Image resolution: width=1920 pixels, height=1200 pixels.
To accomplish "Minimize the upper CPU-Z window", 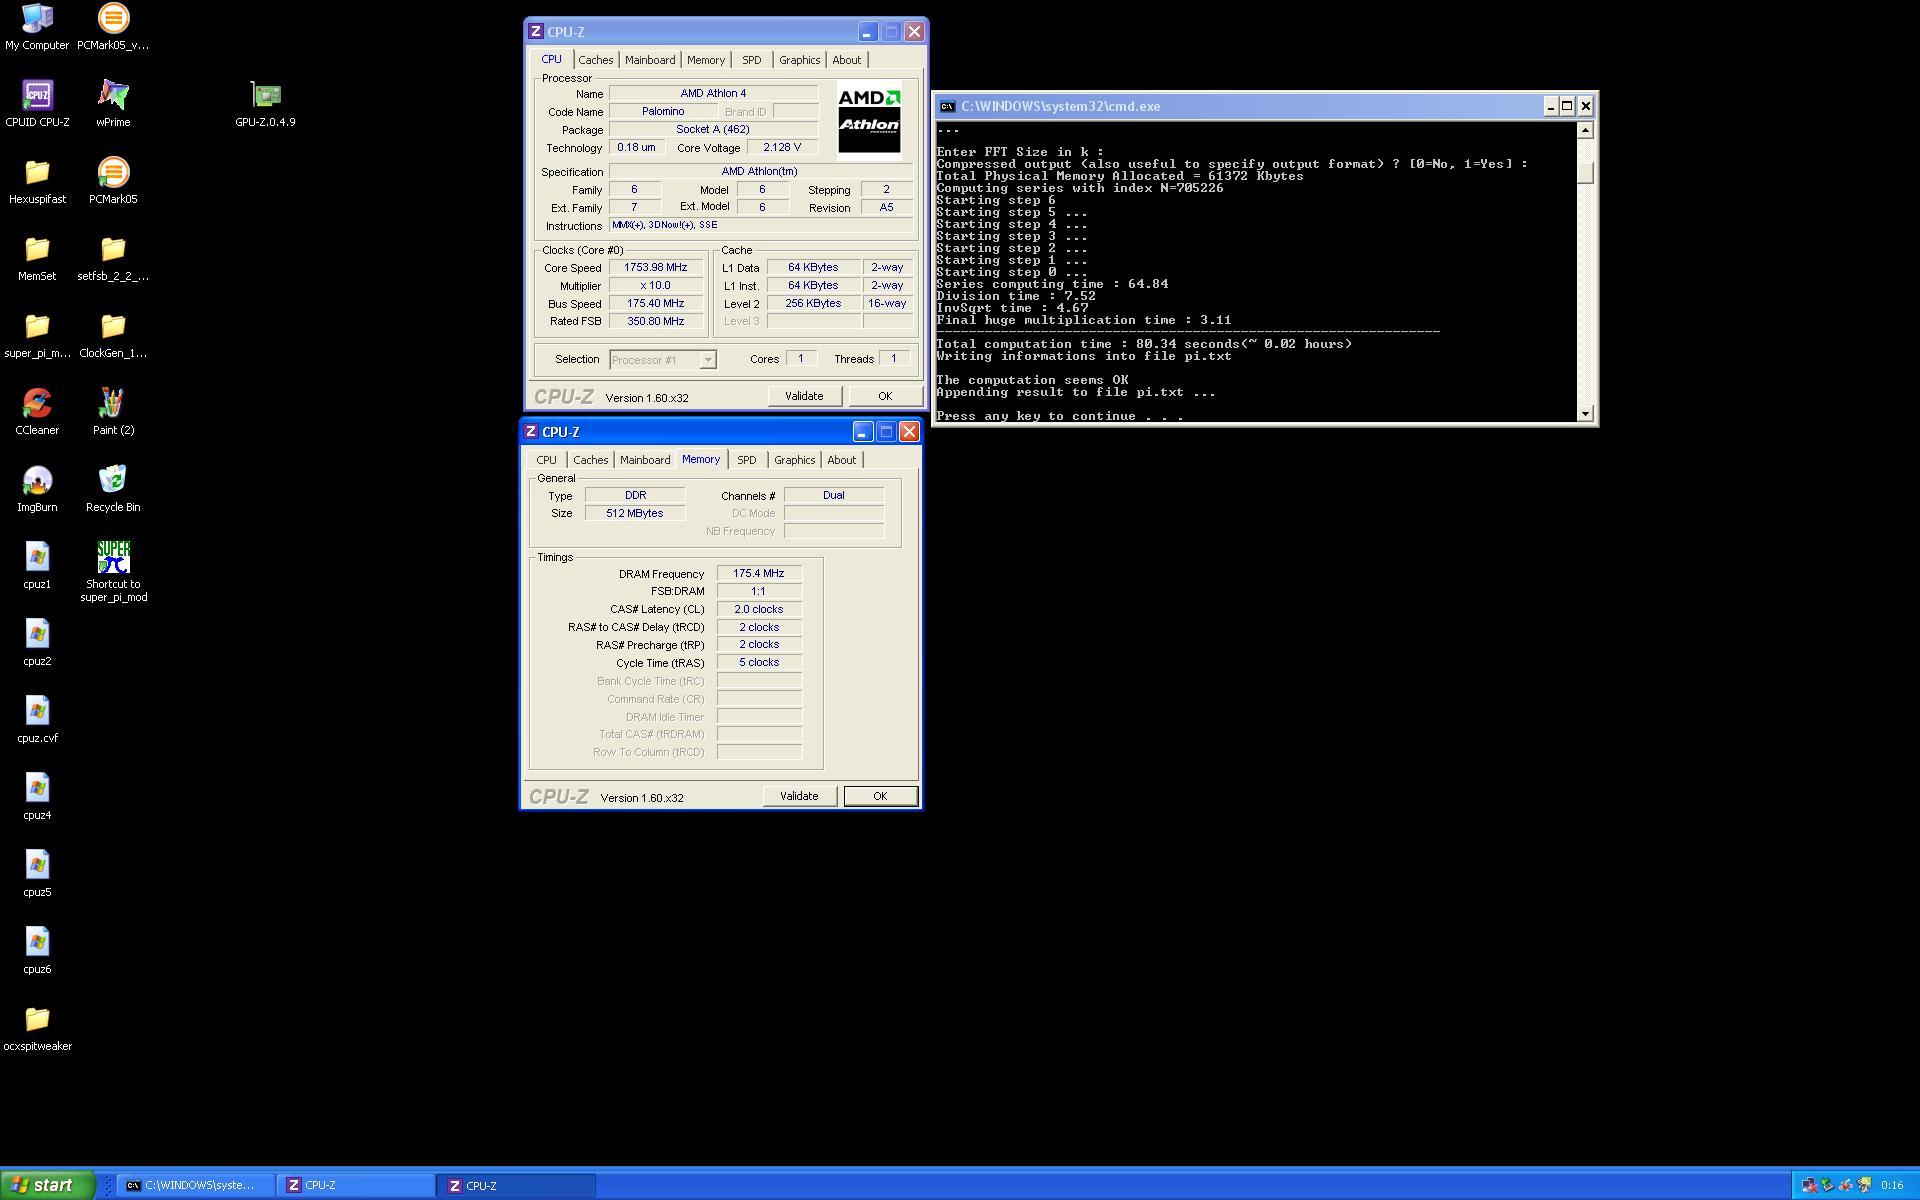I will tap(867, 32).
